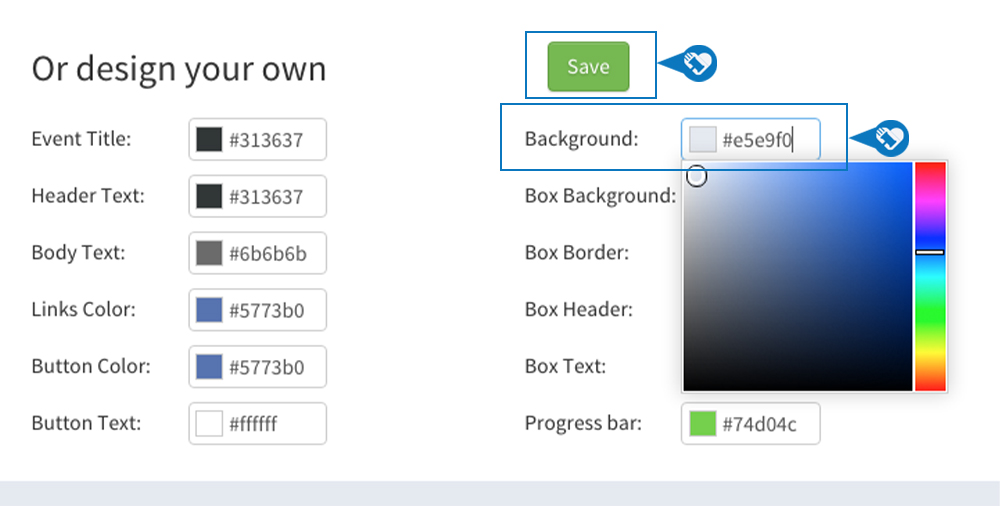Click the Box Border label
The width and height of the screenshot is (1000, 506).
577,252
